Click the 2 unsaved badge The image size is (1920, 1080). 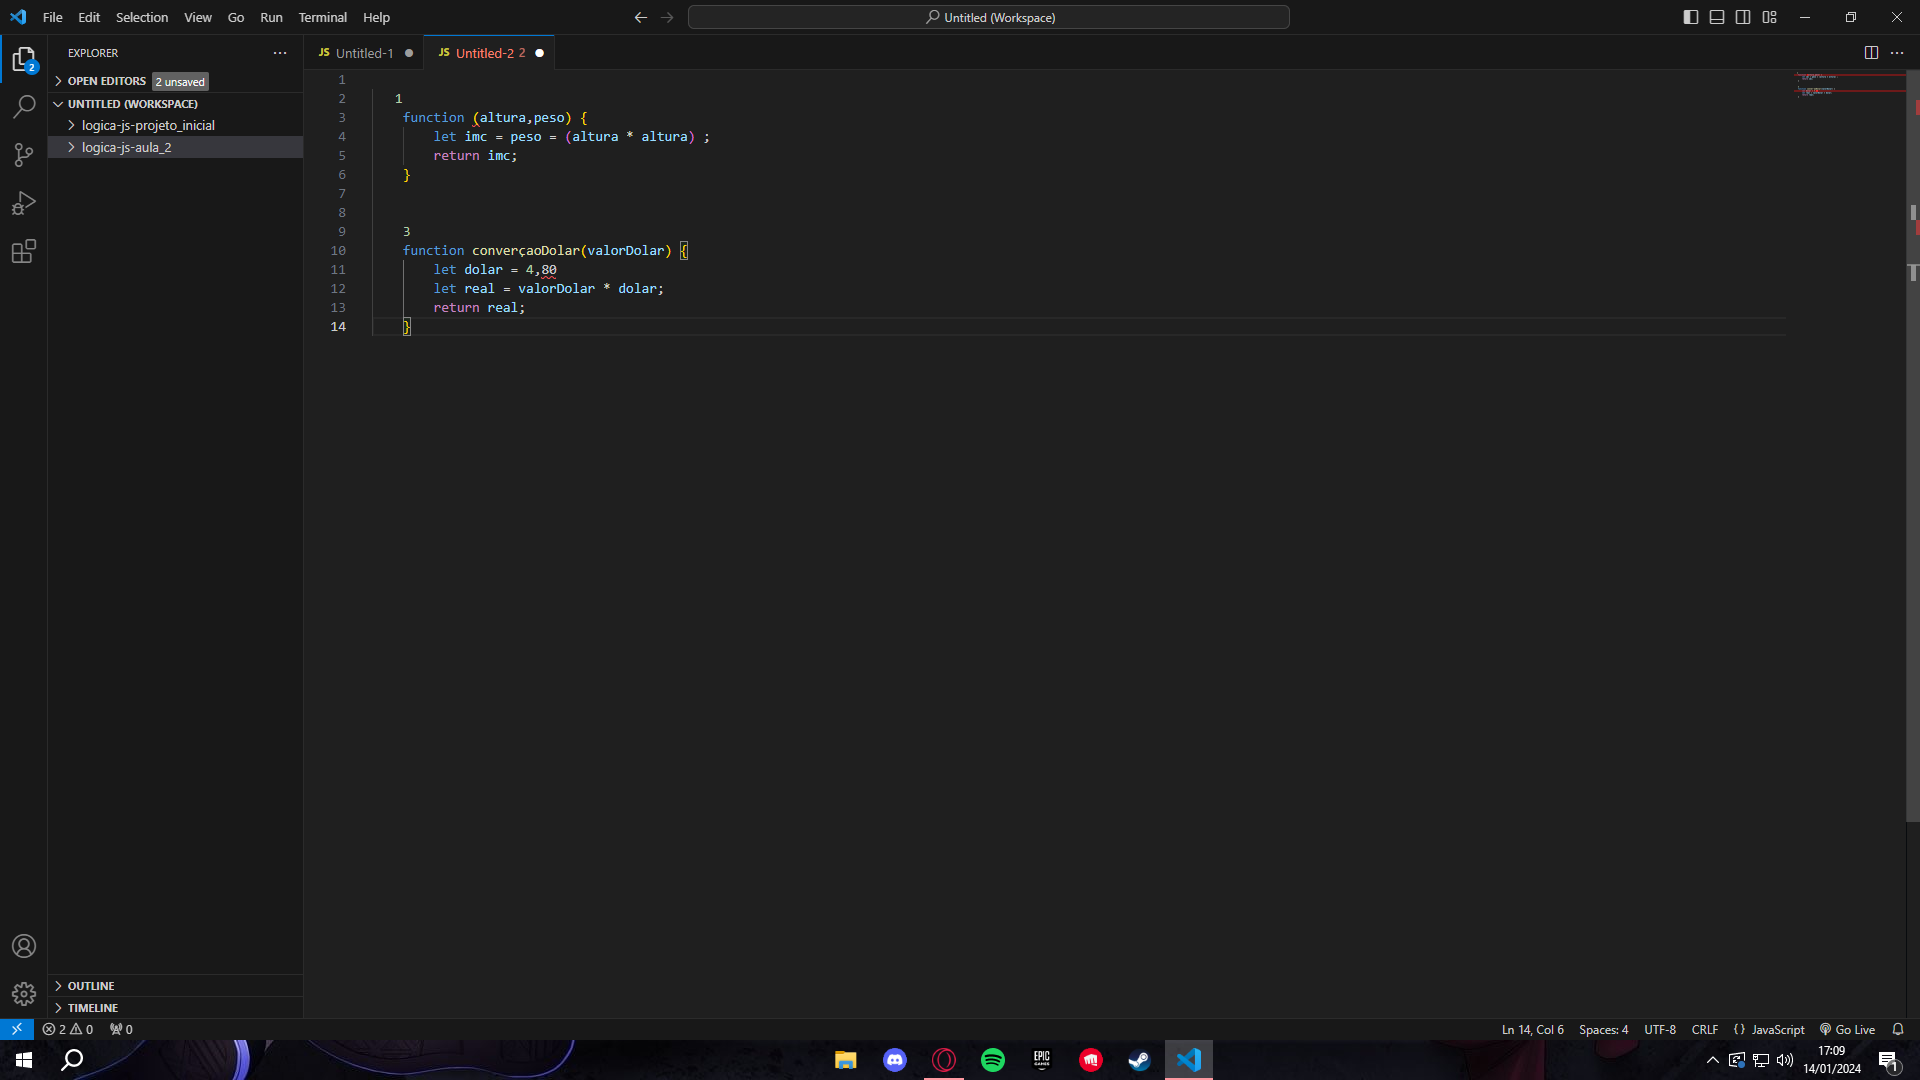pos(180,82)
